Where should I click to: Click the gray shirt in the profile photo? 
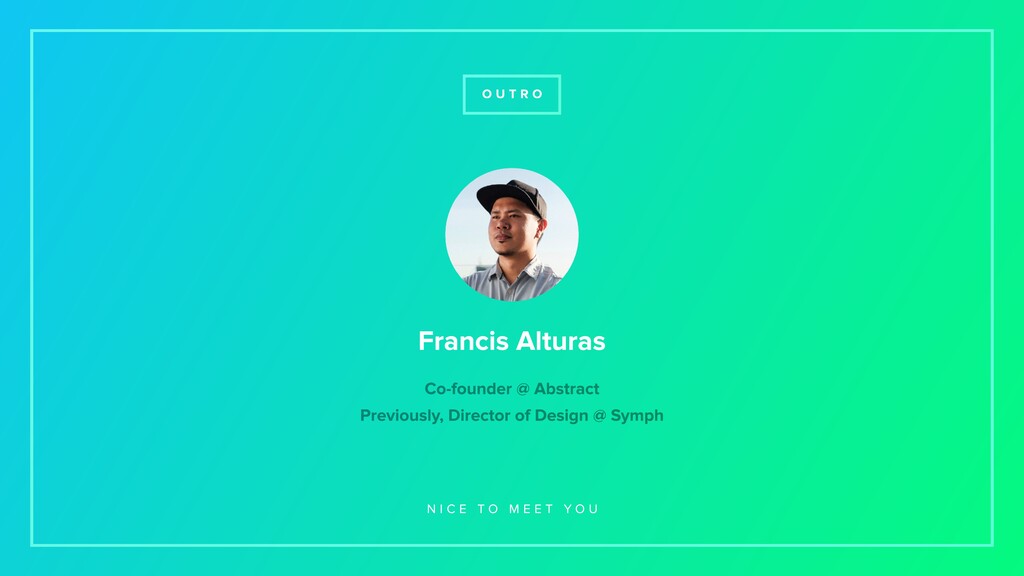pyautogui.click(x=513, y=280)
